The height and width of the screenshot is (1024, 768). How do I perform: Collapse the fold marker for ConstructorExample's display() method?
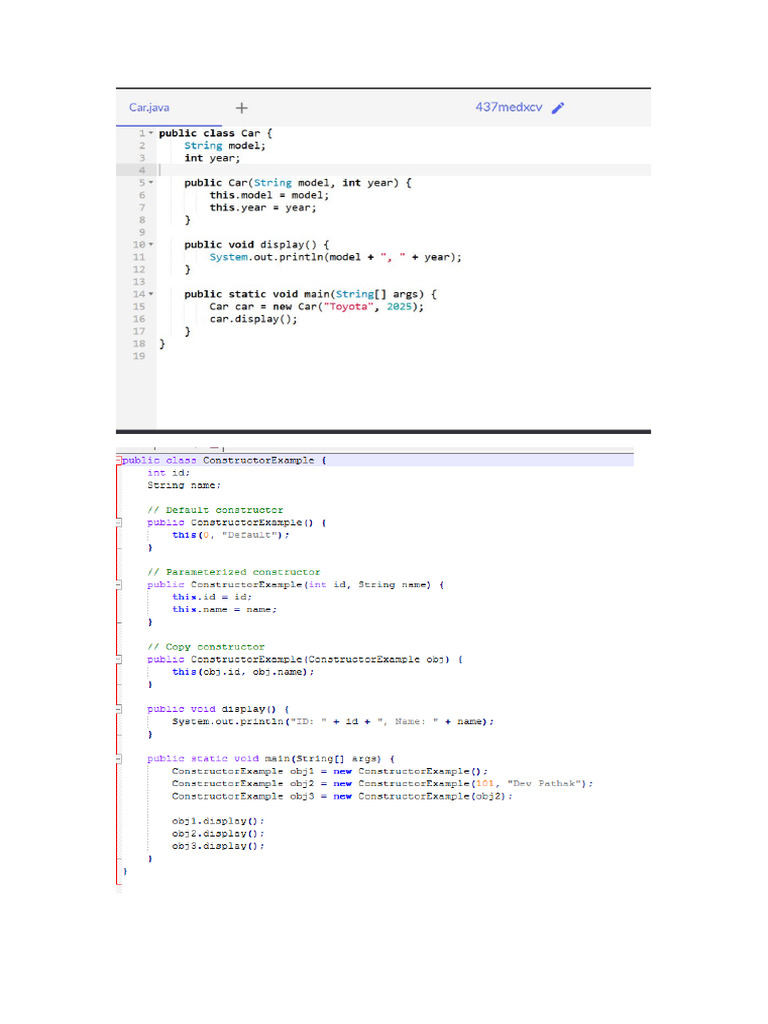(119, 709)
